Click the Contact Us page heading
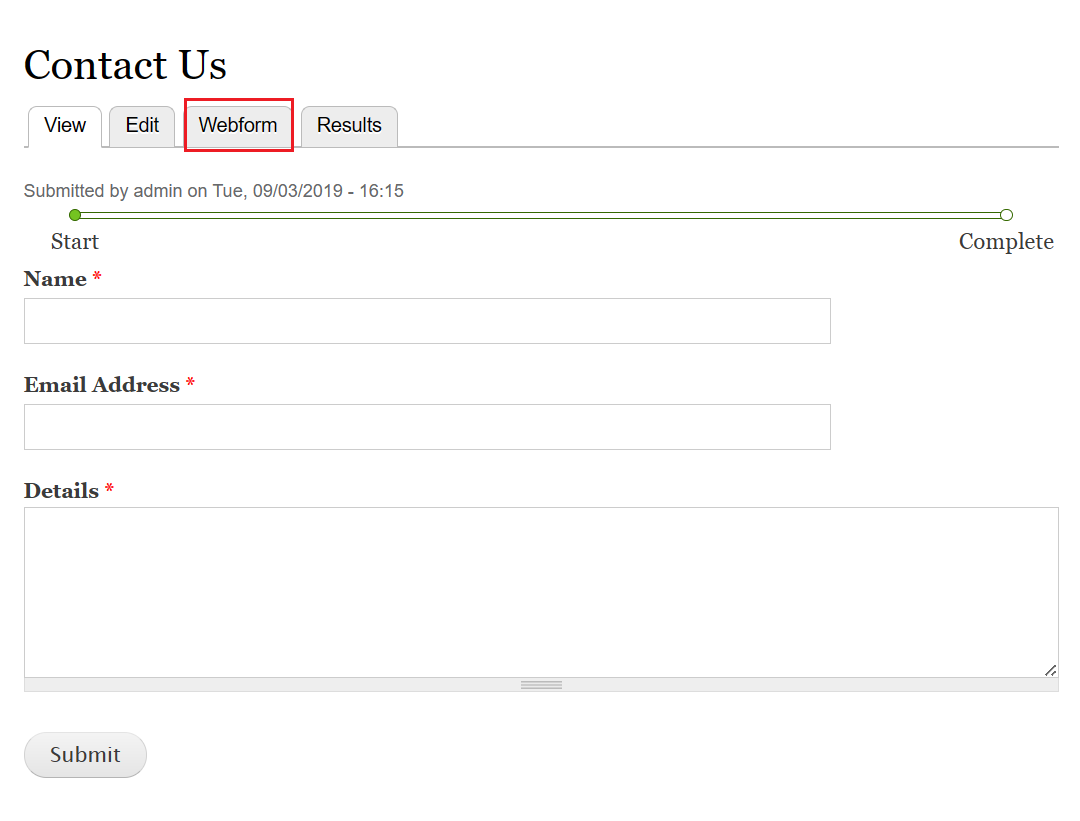The image size is (1080, 821). pyautogui.click(x=125, y=65)
